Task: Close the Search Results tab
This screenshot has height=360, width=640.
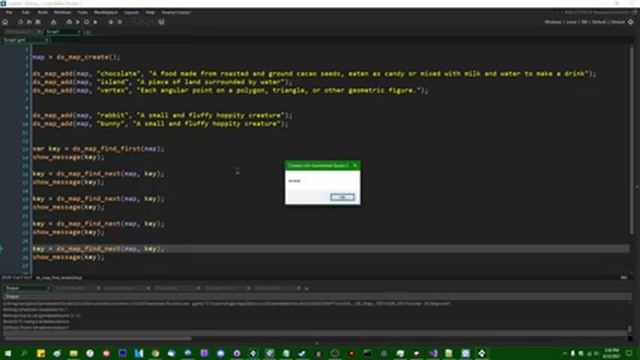Action: point(99,288)
